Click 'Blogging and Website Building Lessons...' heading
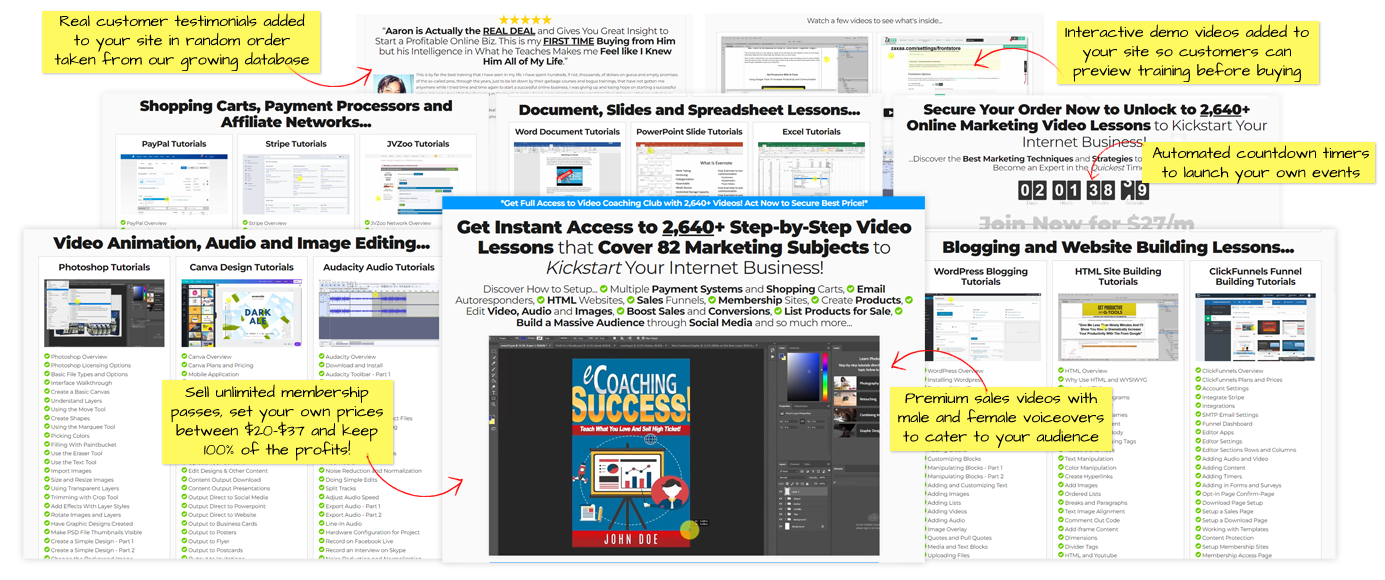 pyautogui.click(x=1117, y=248)
